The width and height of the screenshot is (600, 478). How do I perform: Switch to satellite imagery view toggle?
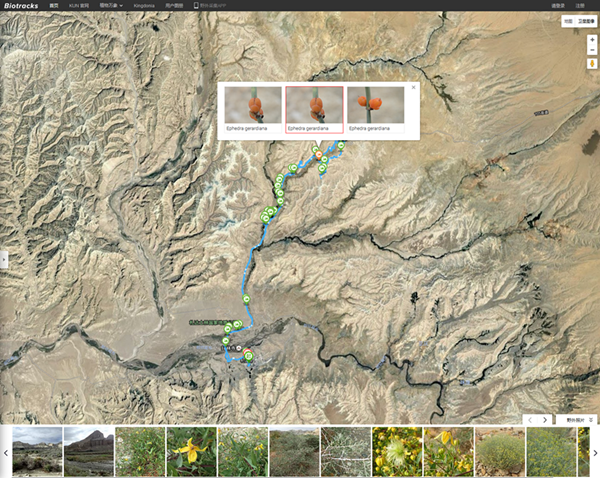(586, 21)
